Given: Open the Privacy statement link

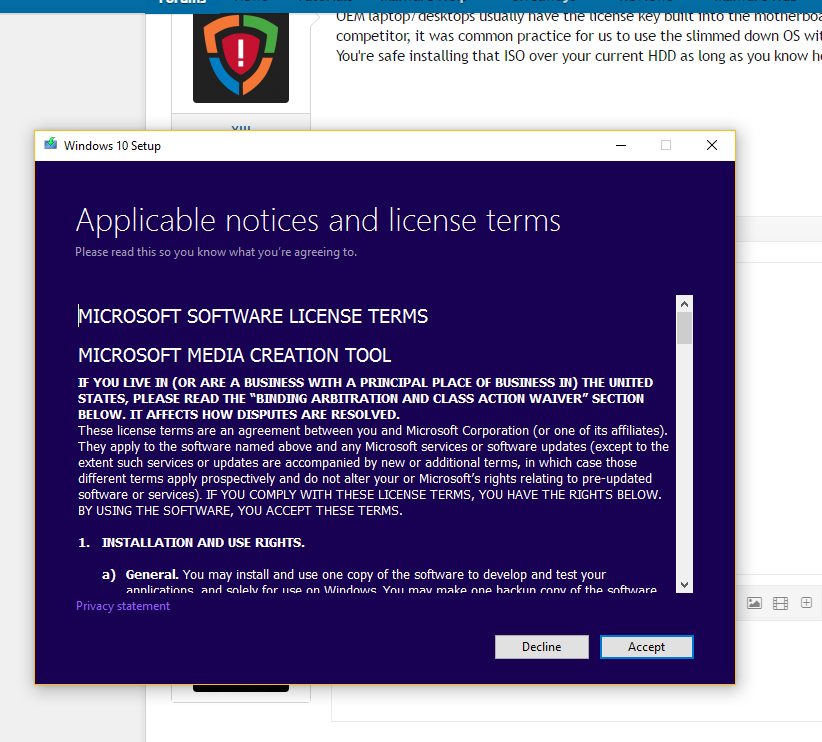Looking at the screenshot, I should (x=123, y=606).
